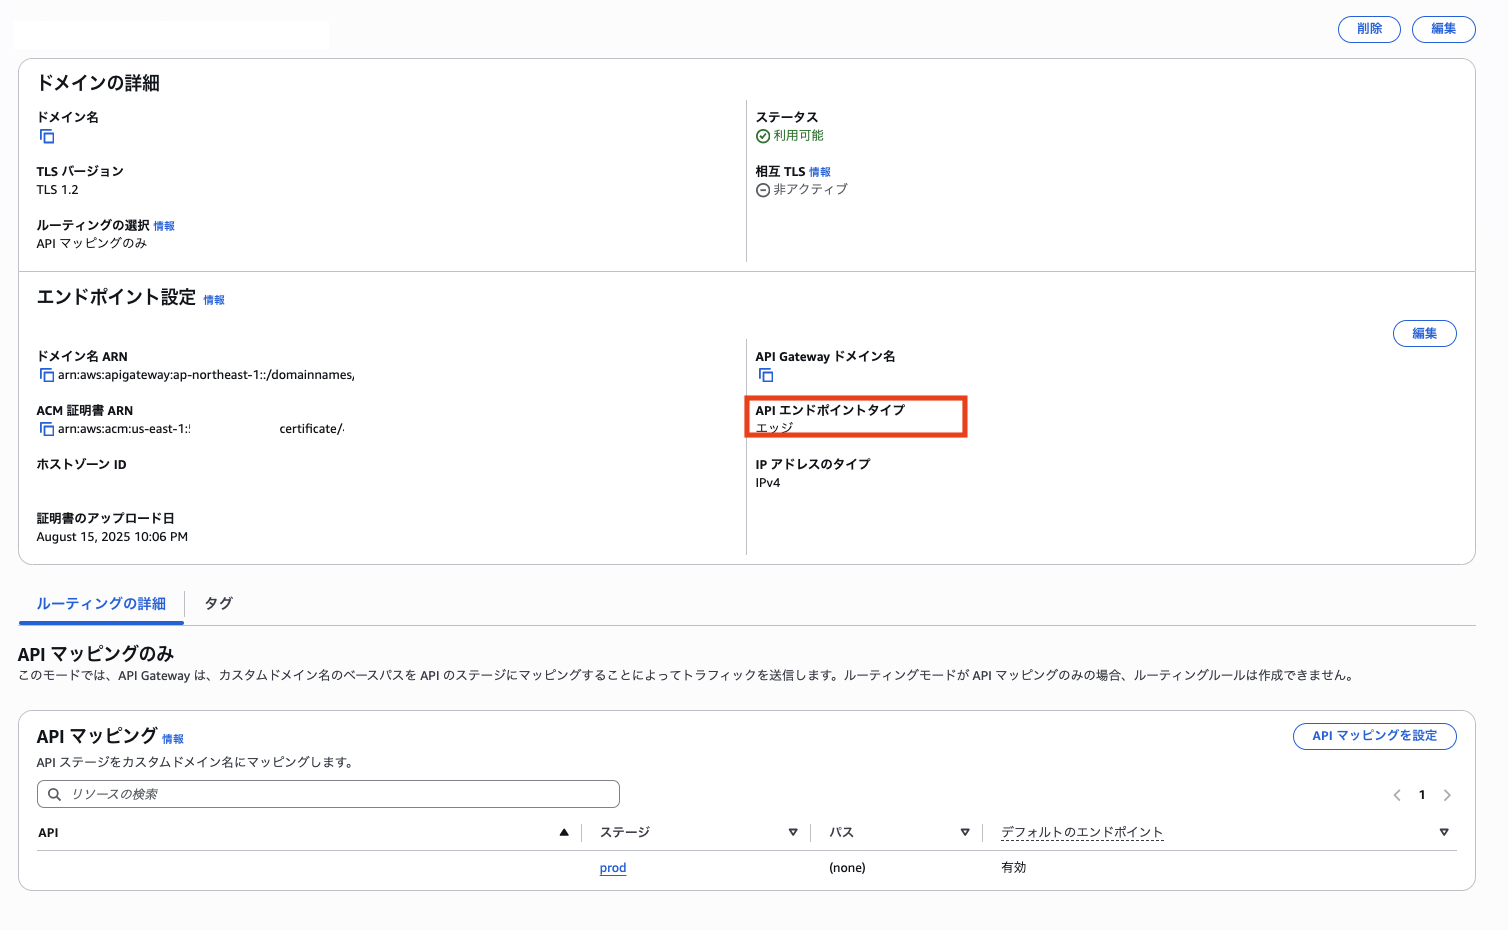
Task: Click the 利用可能 status text
Action: pyautogui.click(x=798, y=136)
